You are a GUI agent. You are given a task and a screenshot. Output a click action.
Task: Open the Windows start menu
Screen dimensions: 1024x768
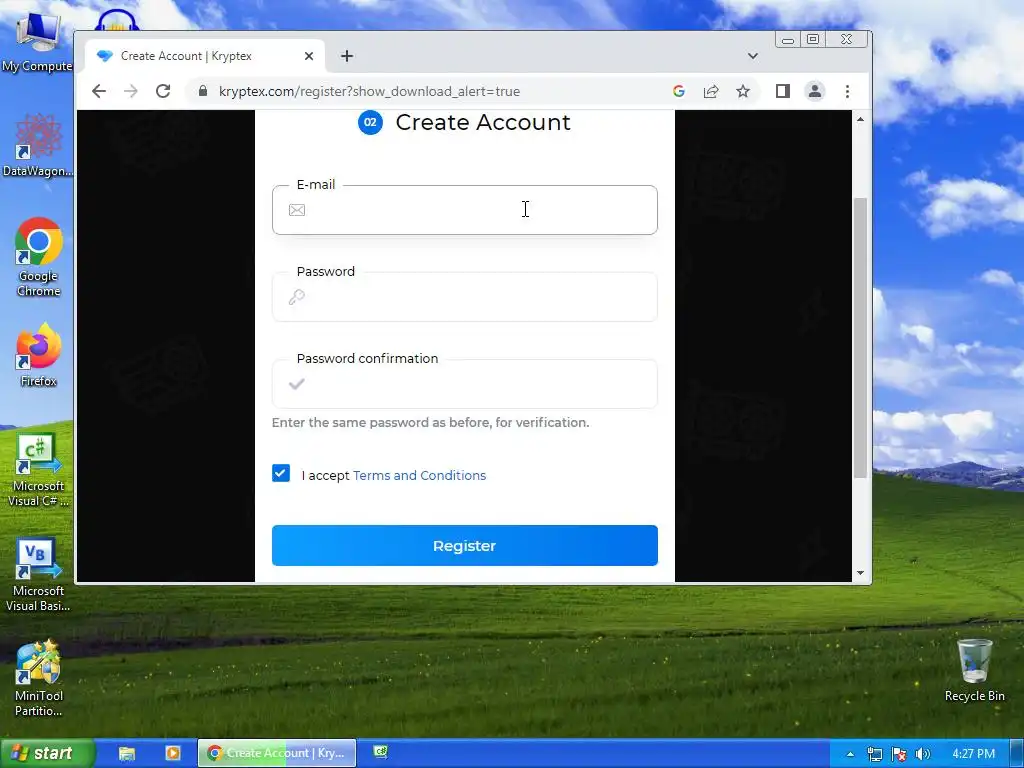point(47,753)
